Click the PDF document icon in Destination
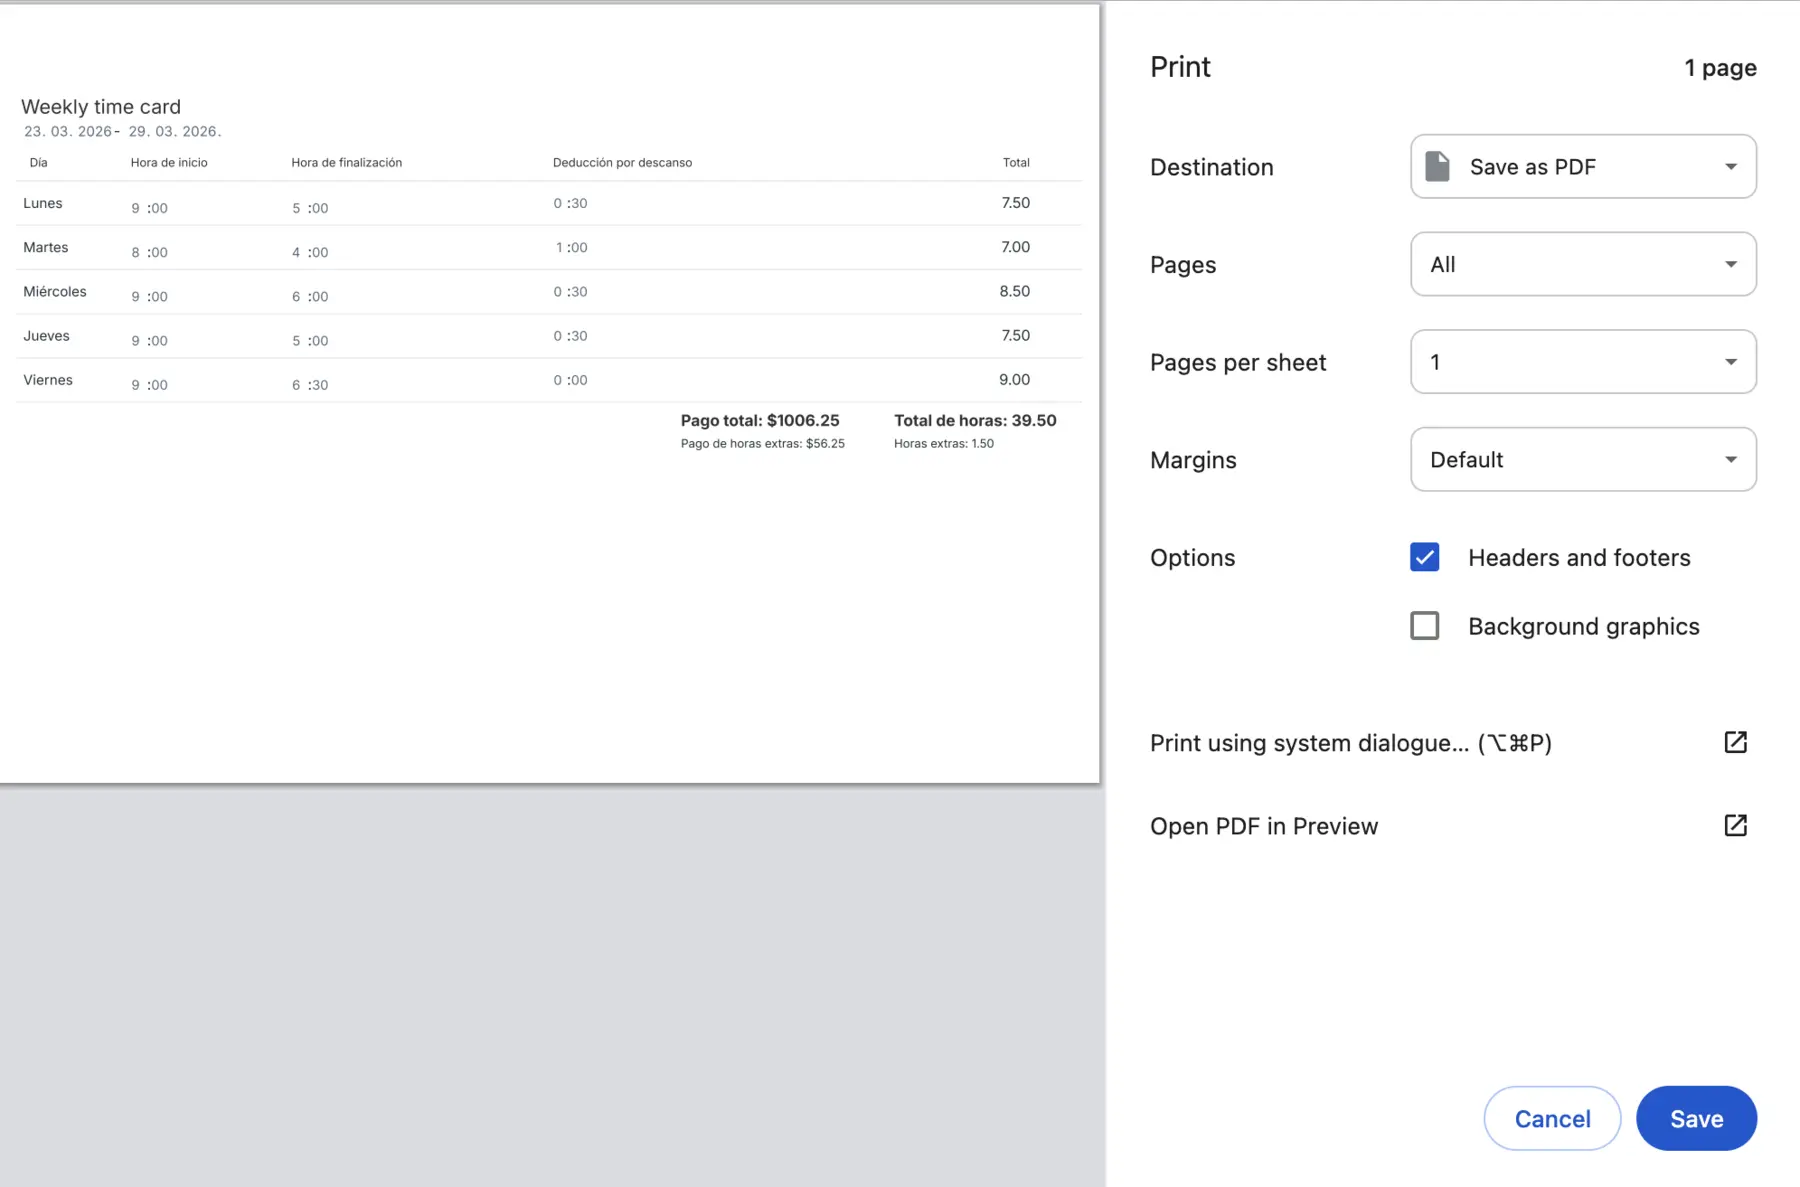Viewport: 1800px width, 1187px height. (x=1438, y=166)
